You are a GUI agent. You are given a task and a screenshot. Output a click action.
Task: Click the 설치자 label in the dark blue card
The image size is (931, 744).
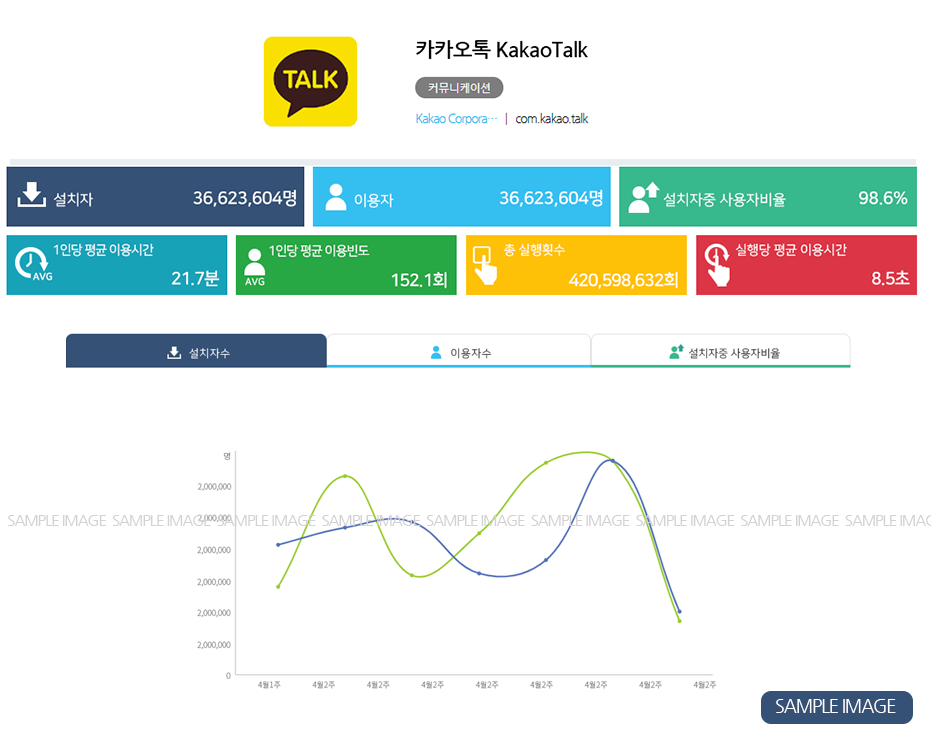(x=74, y=200)
